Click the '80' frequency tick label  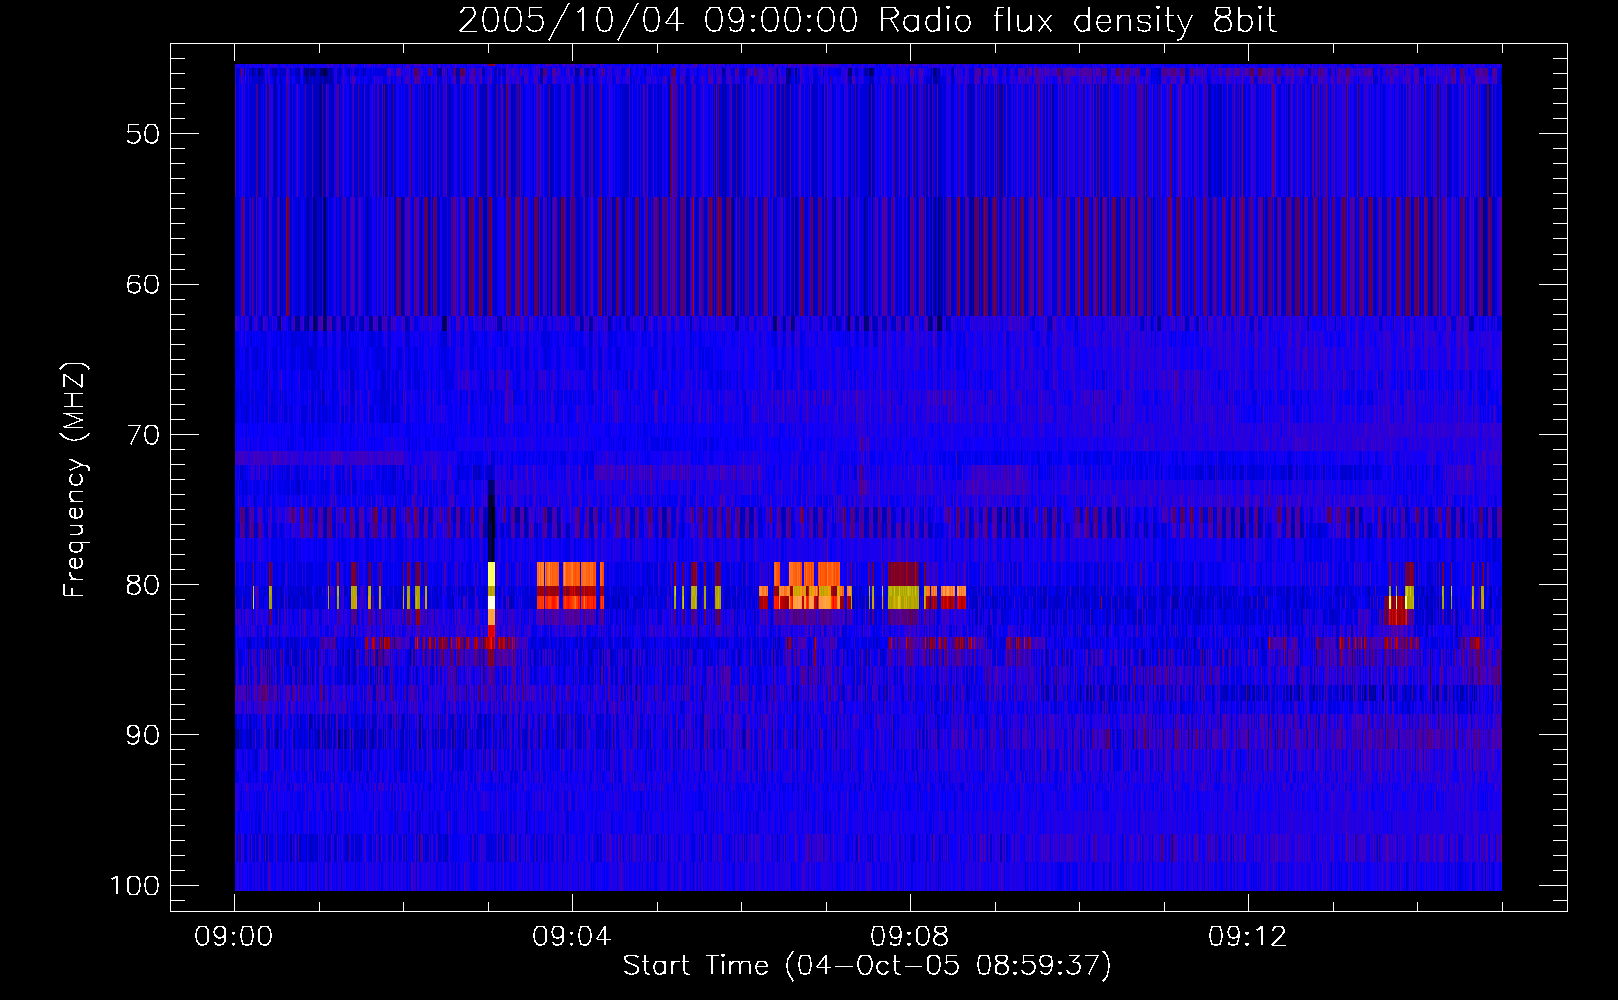(143, 585)
